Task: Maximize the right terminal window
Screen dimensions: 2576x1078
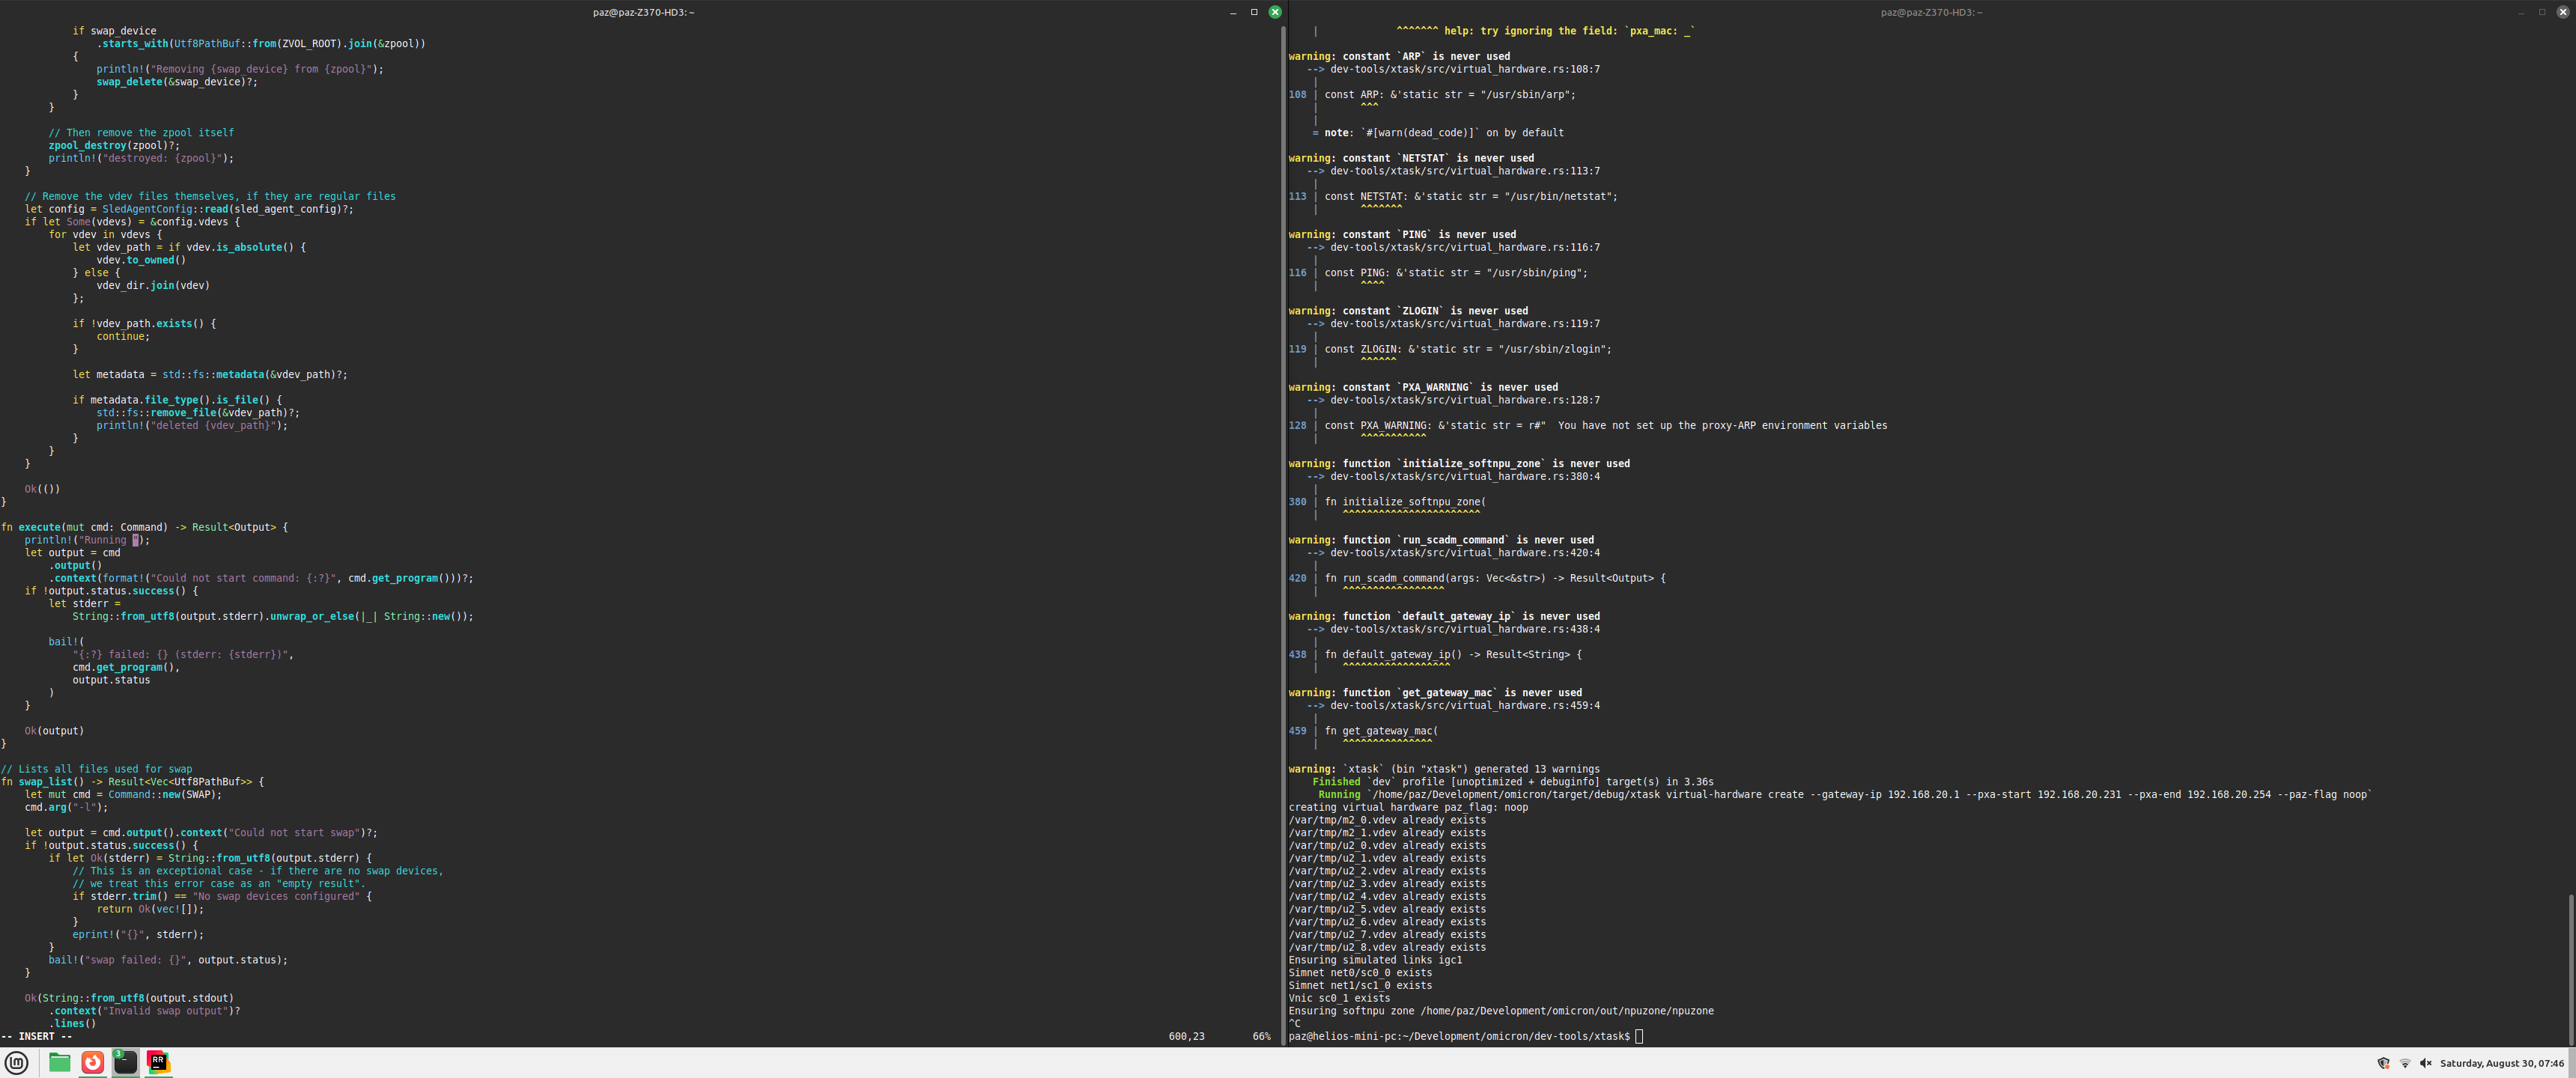Action: tap(2542, 12)
